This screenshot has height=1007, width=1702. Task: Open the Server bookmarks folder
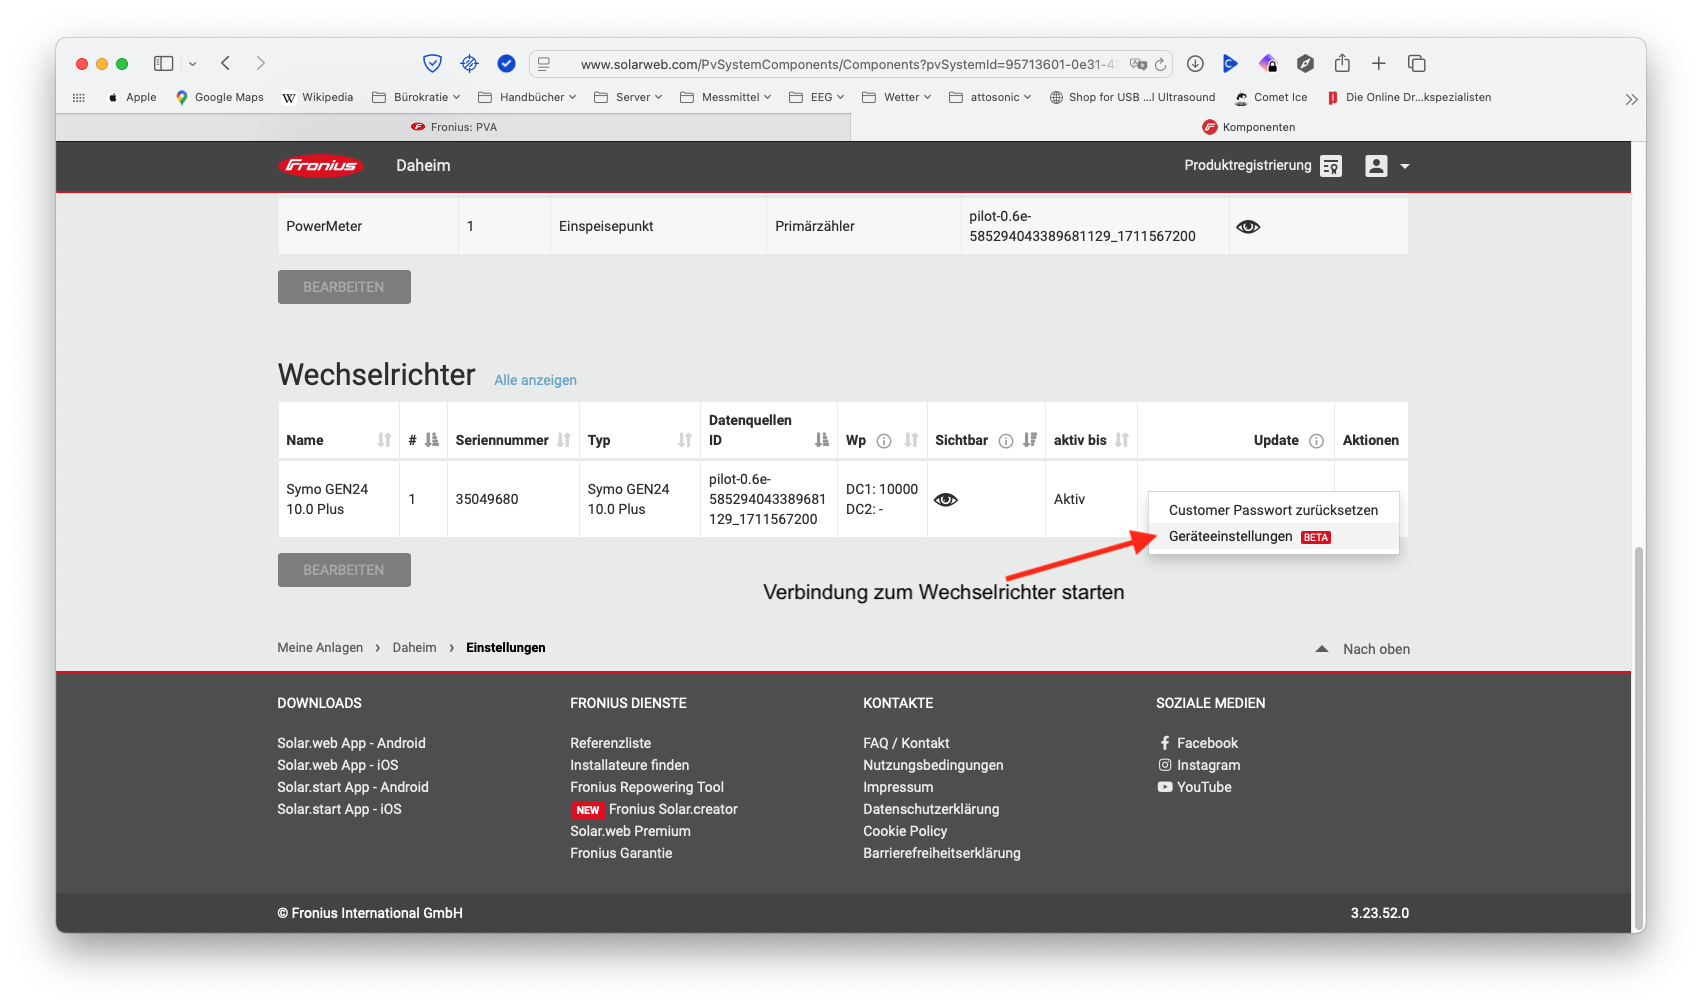tap(628, 97)
